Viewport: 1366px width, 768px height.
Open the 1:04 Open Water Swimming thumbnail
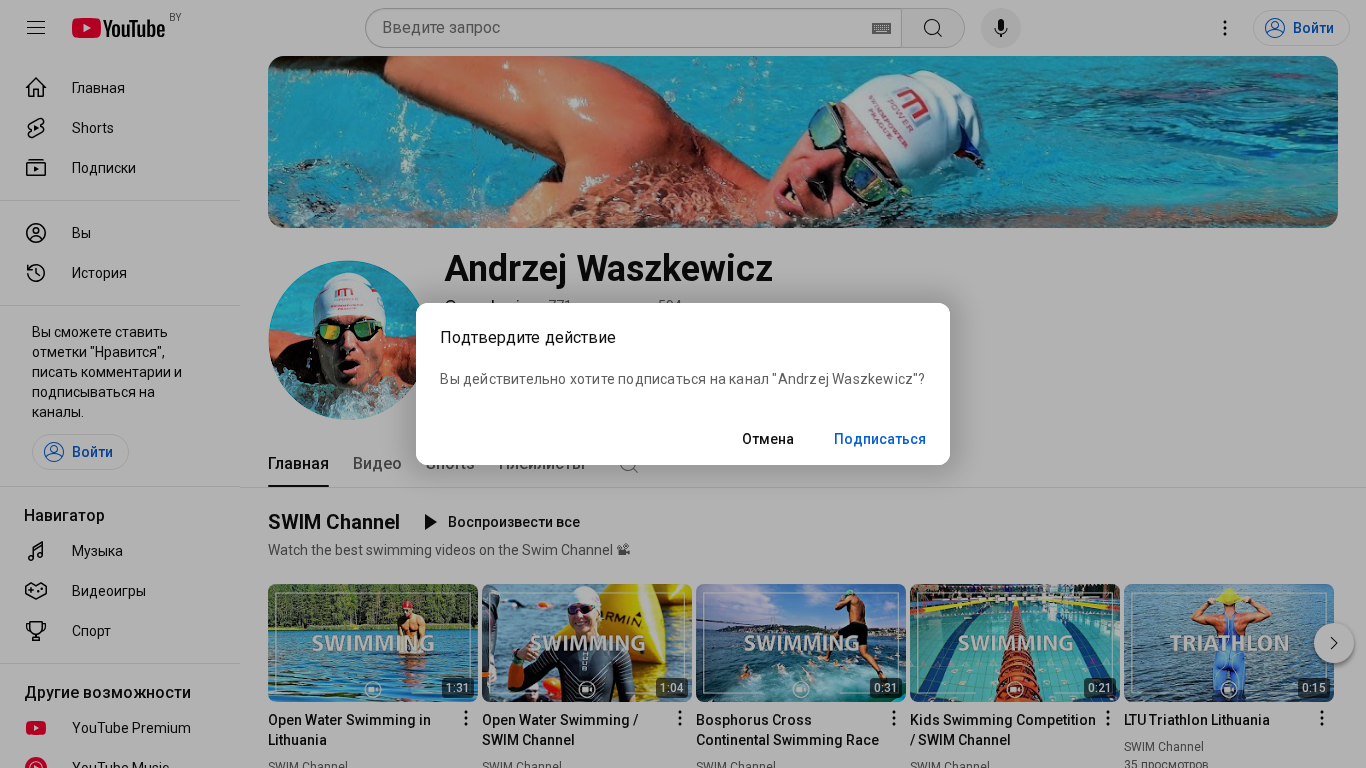click(587, 643)
